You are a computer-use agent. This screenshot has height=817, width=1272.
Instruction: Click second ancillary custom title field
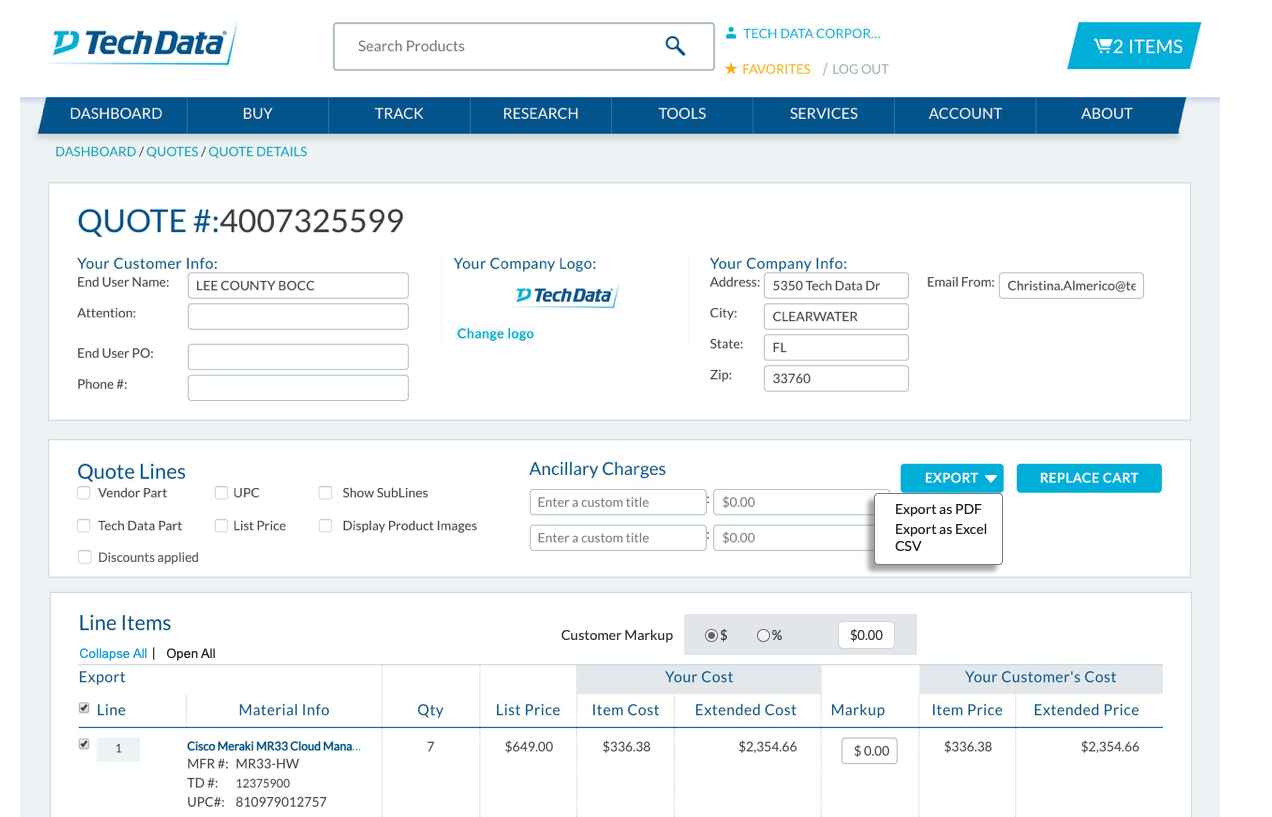618,538
